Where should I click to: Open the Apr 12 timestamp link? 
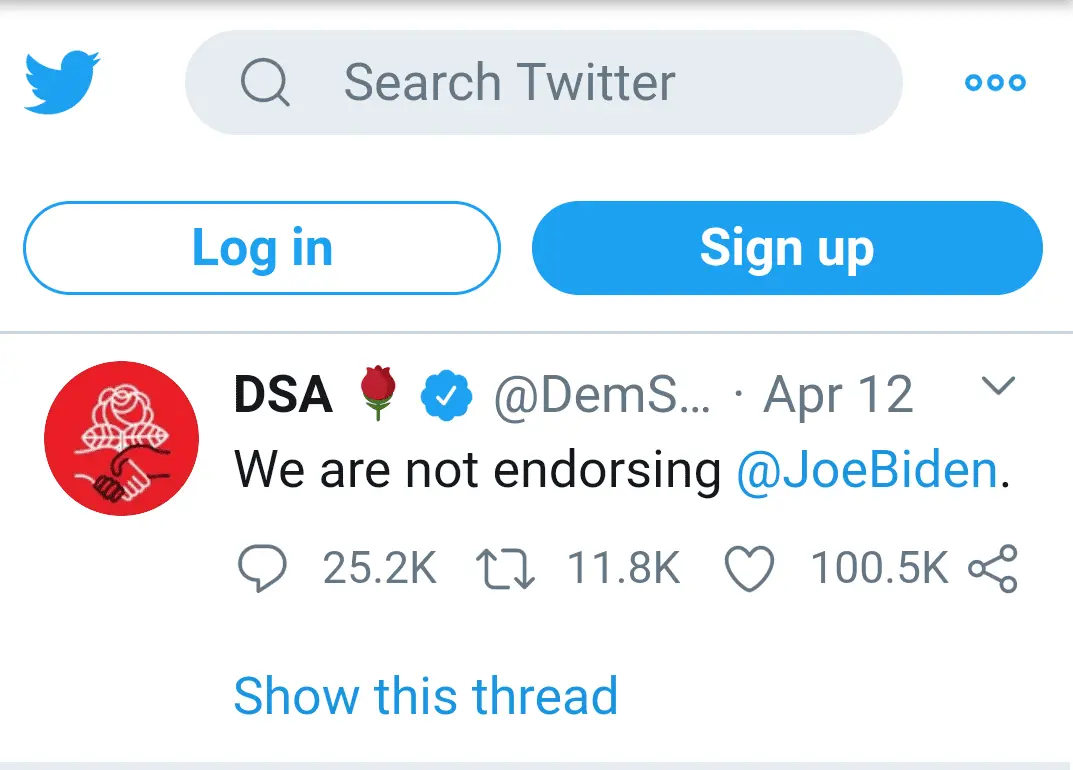pos(838,396)
